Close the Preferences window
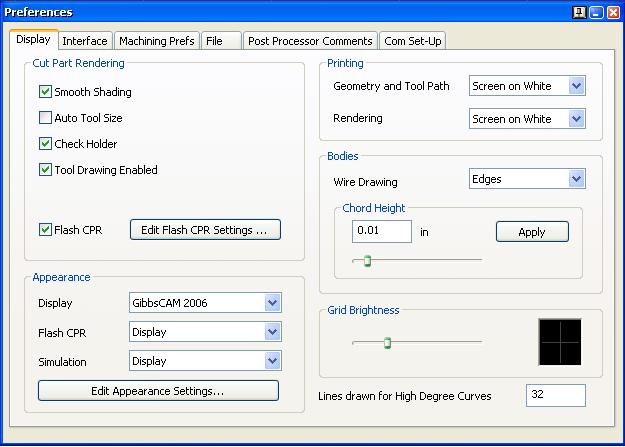This screenshot has height=447, width=625. [x=613, y=12]
